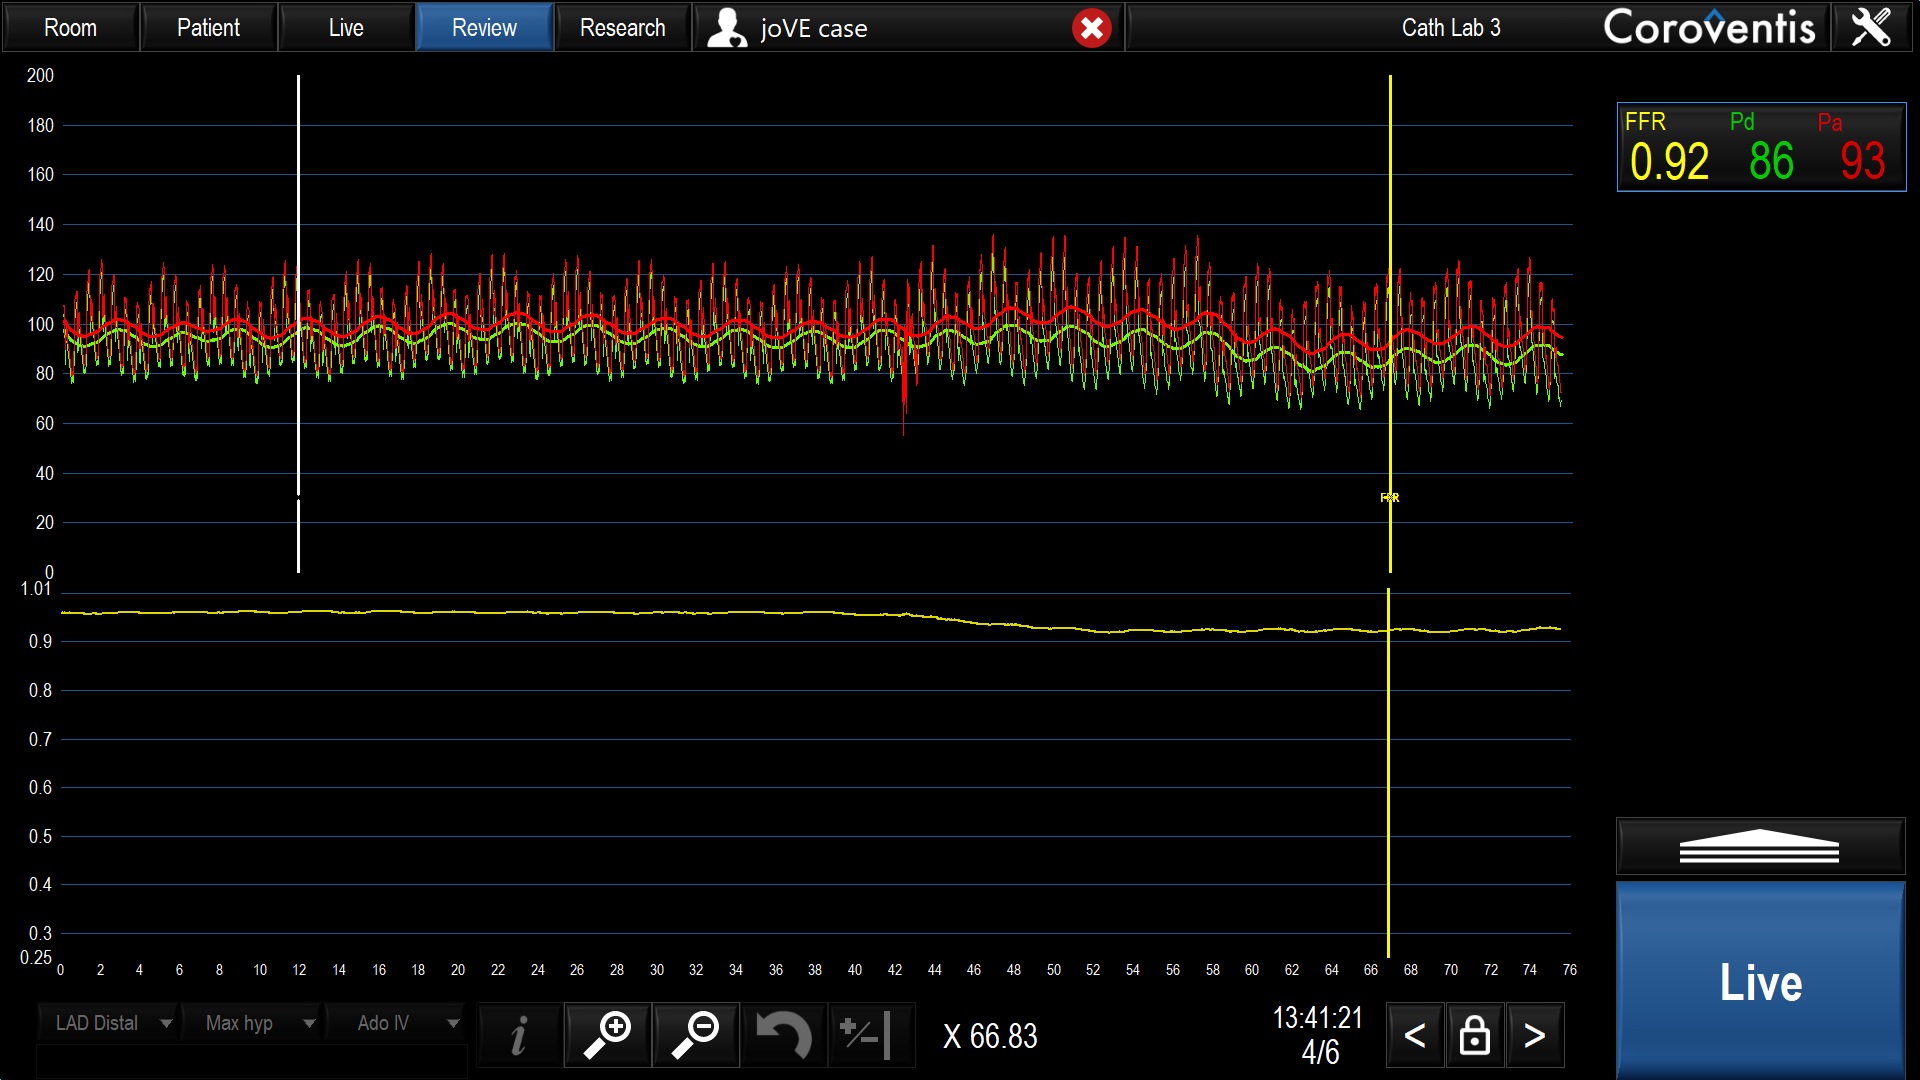This screenshot has height=1080, width=1920.
Task: Click the yellow FFR cursor marker line
Action: click(1389, 497)
